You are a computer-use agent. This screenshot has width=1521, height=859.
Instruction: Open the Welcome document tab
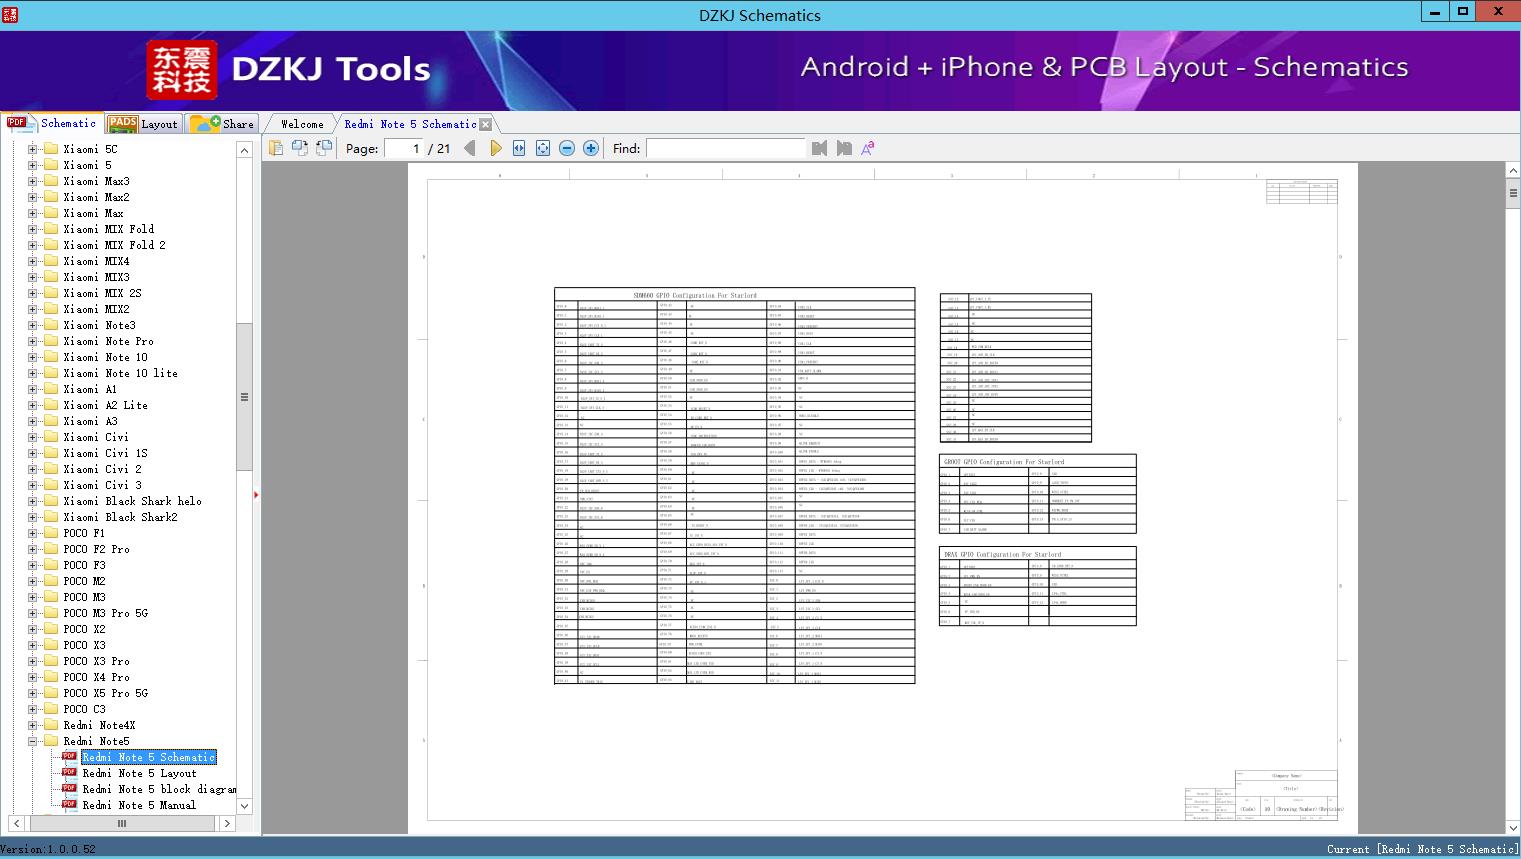coord(301,124)
